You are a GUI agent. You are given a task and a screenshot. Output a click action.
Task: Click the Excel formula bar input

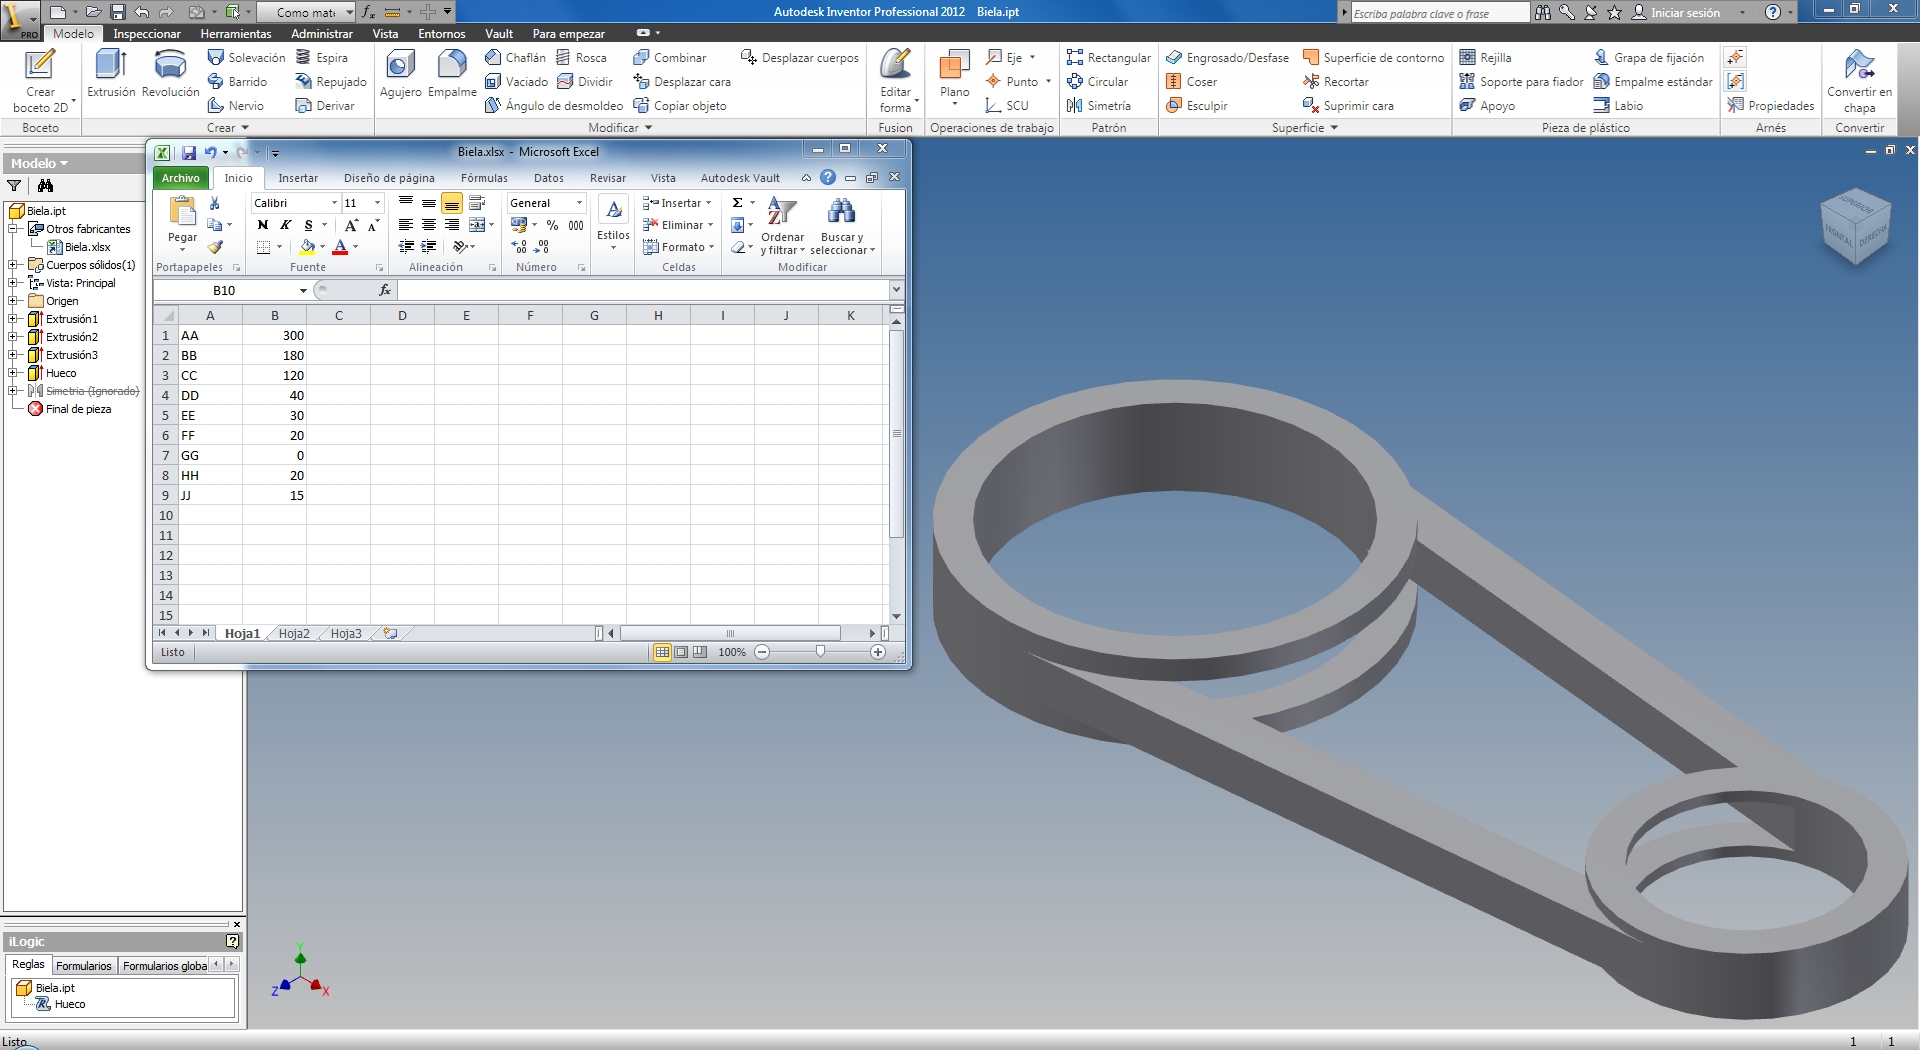(642, 290)
